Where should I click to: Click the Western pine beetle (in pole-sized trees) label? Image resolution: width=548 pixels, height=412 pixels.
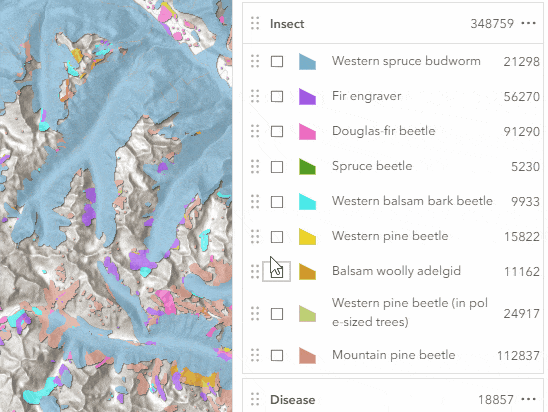tap(410, 312)
